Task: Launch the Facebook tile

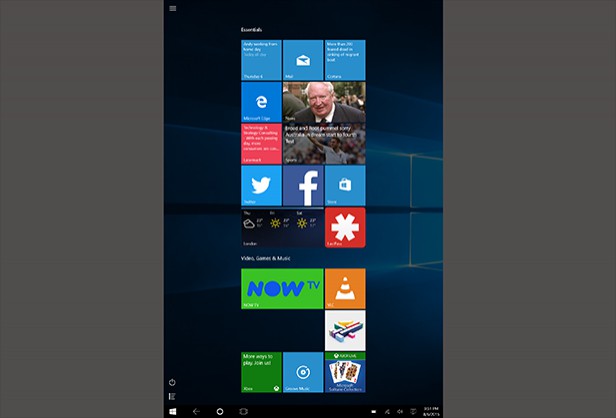Action: (x=303, y=185)
